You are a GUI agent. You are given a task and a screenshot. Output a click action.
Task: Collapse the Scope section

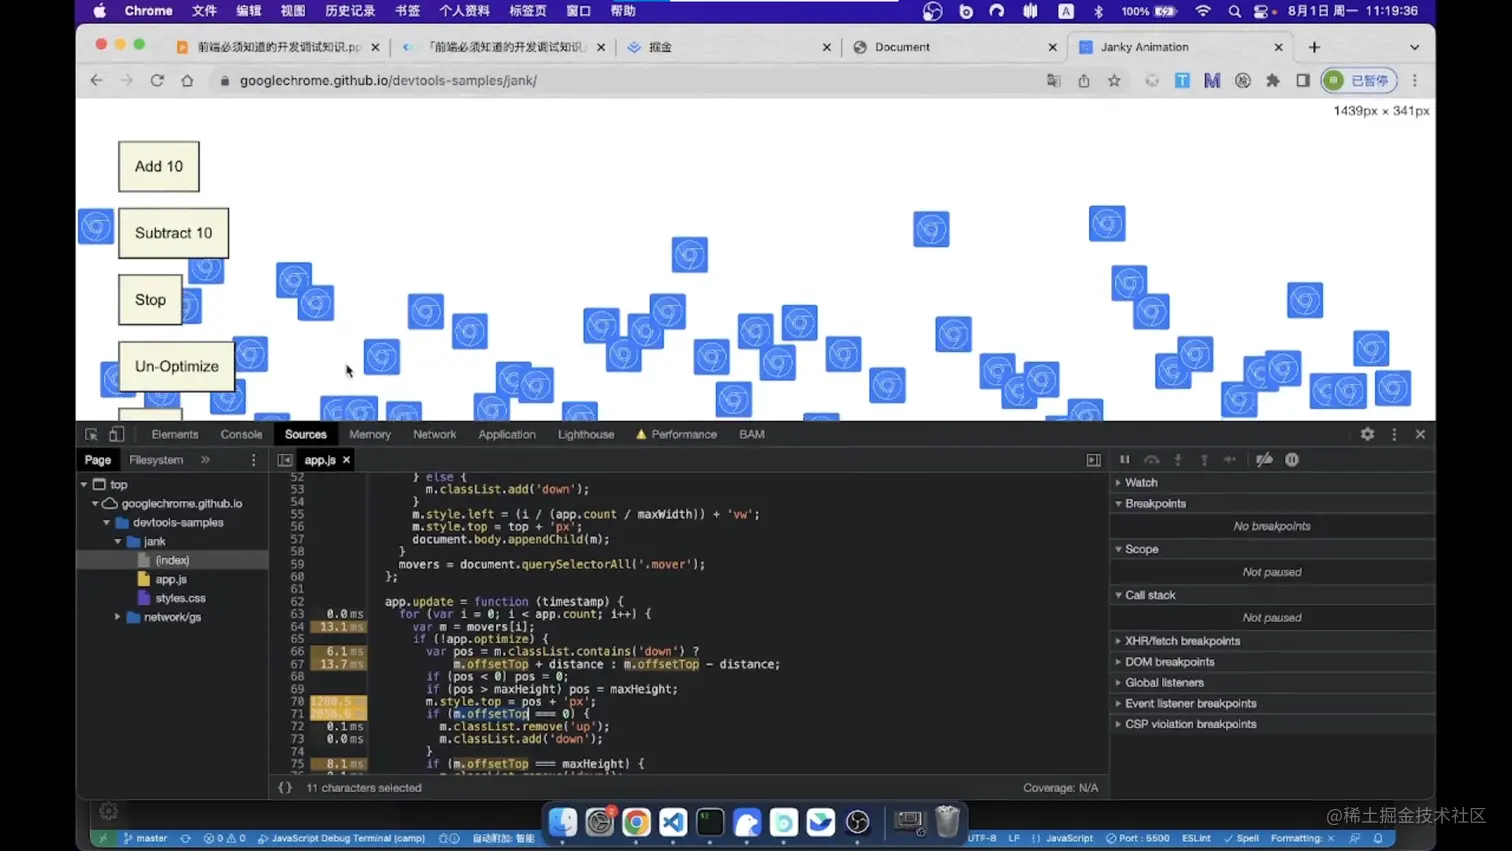tap(1141, 549)
